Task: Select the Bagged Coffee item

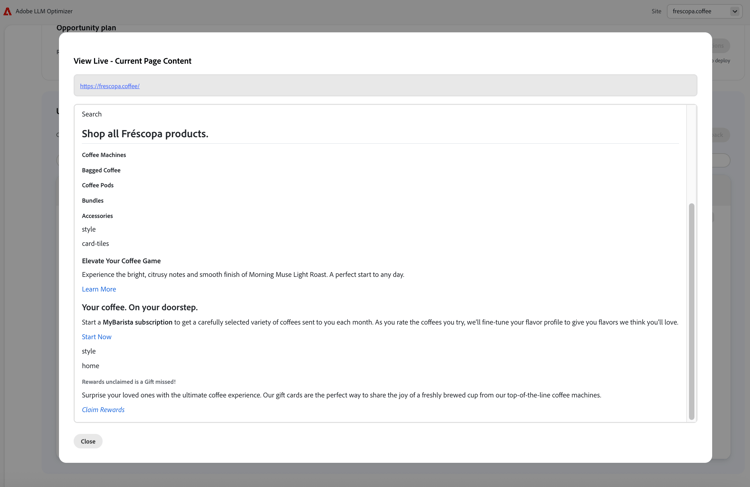Action: click(x=101, y=170)
